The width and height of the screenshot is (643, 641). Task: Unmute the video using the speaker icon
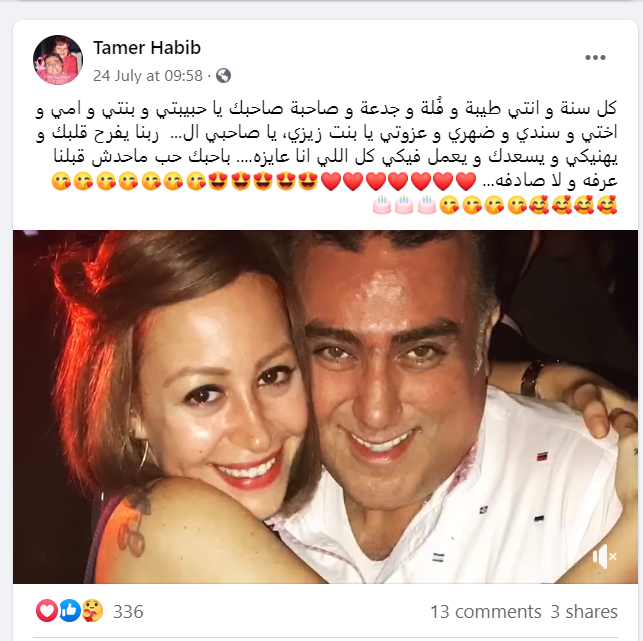pyautogui.click(x=604, y=556)
